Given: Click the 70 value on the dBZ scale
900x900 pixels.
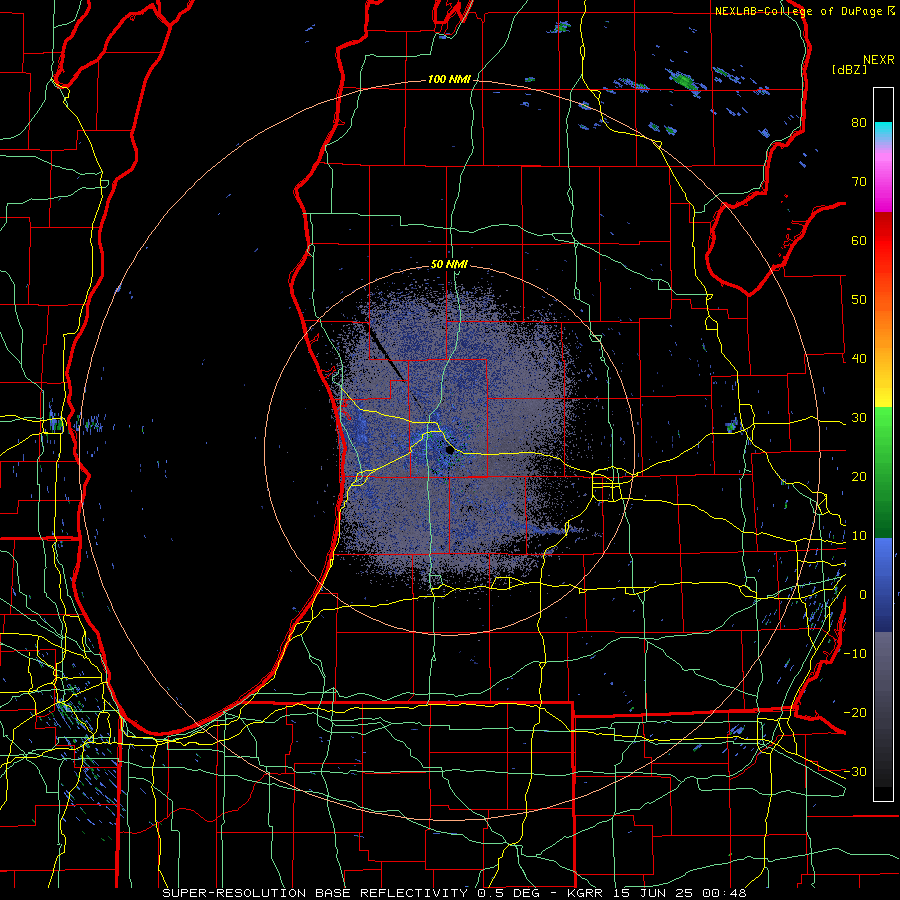Looking at the screenshot, I should pyautogui.click(x=859, y=182).
